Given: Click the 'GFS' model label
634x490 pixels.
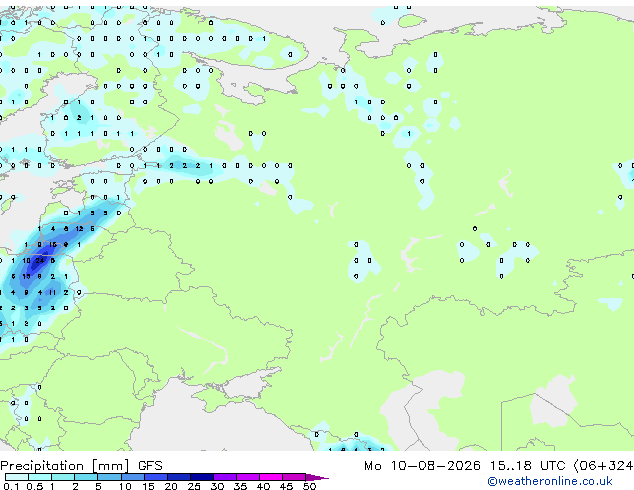Looking at the screenshot, I should pyautogui.click(x=150, y=466).
